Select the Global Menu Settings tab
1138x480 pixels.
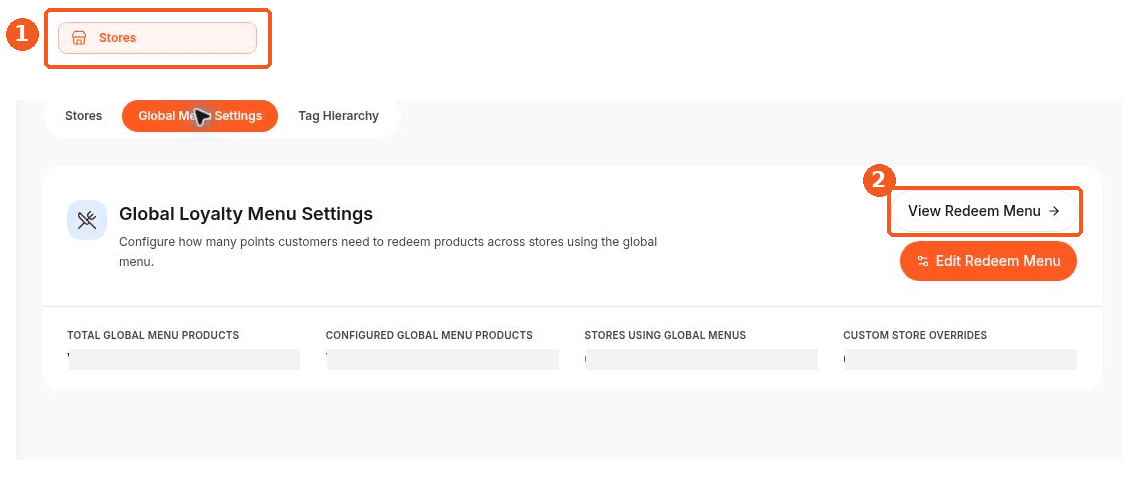click(200, 116)
